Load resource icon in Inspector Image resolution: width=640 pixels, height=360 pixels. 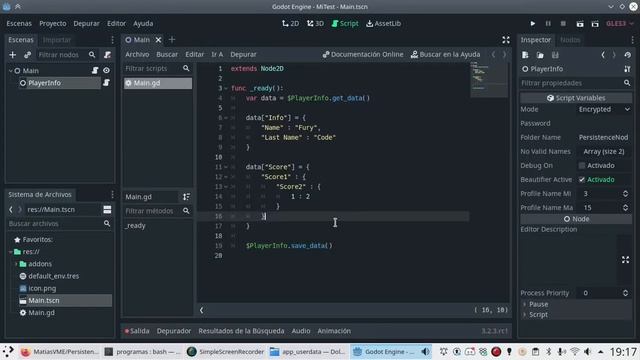point(540,55)
